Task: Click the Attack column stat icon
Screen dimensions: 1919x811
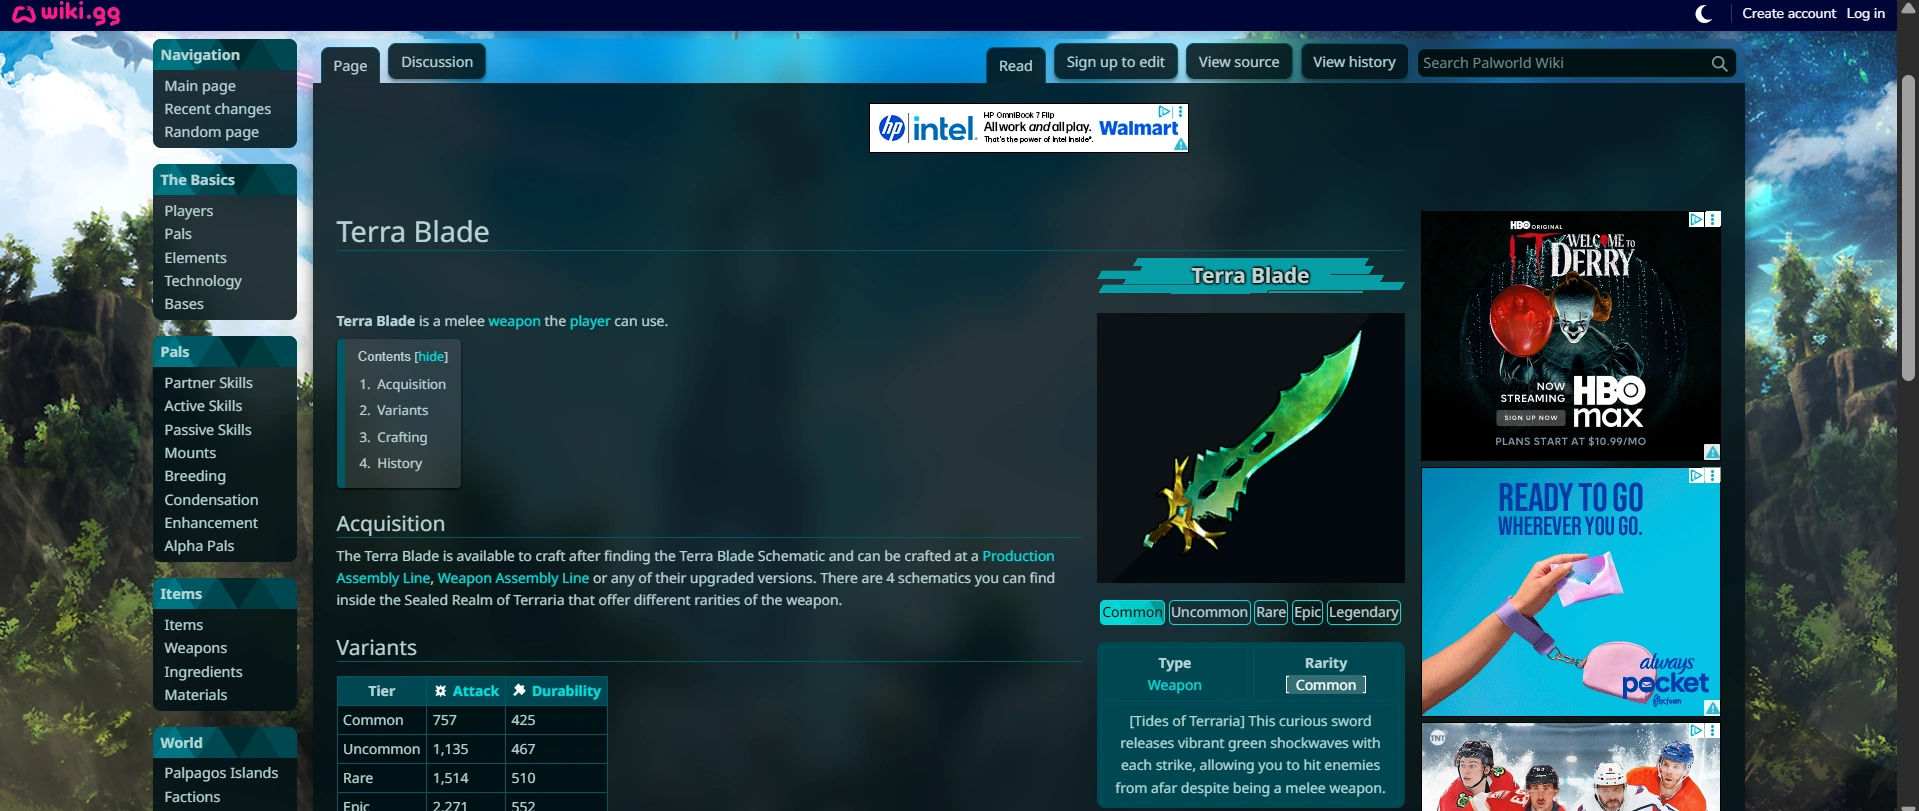Action: coord(440,691)
